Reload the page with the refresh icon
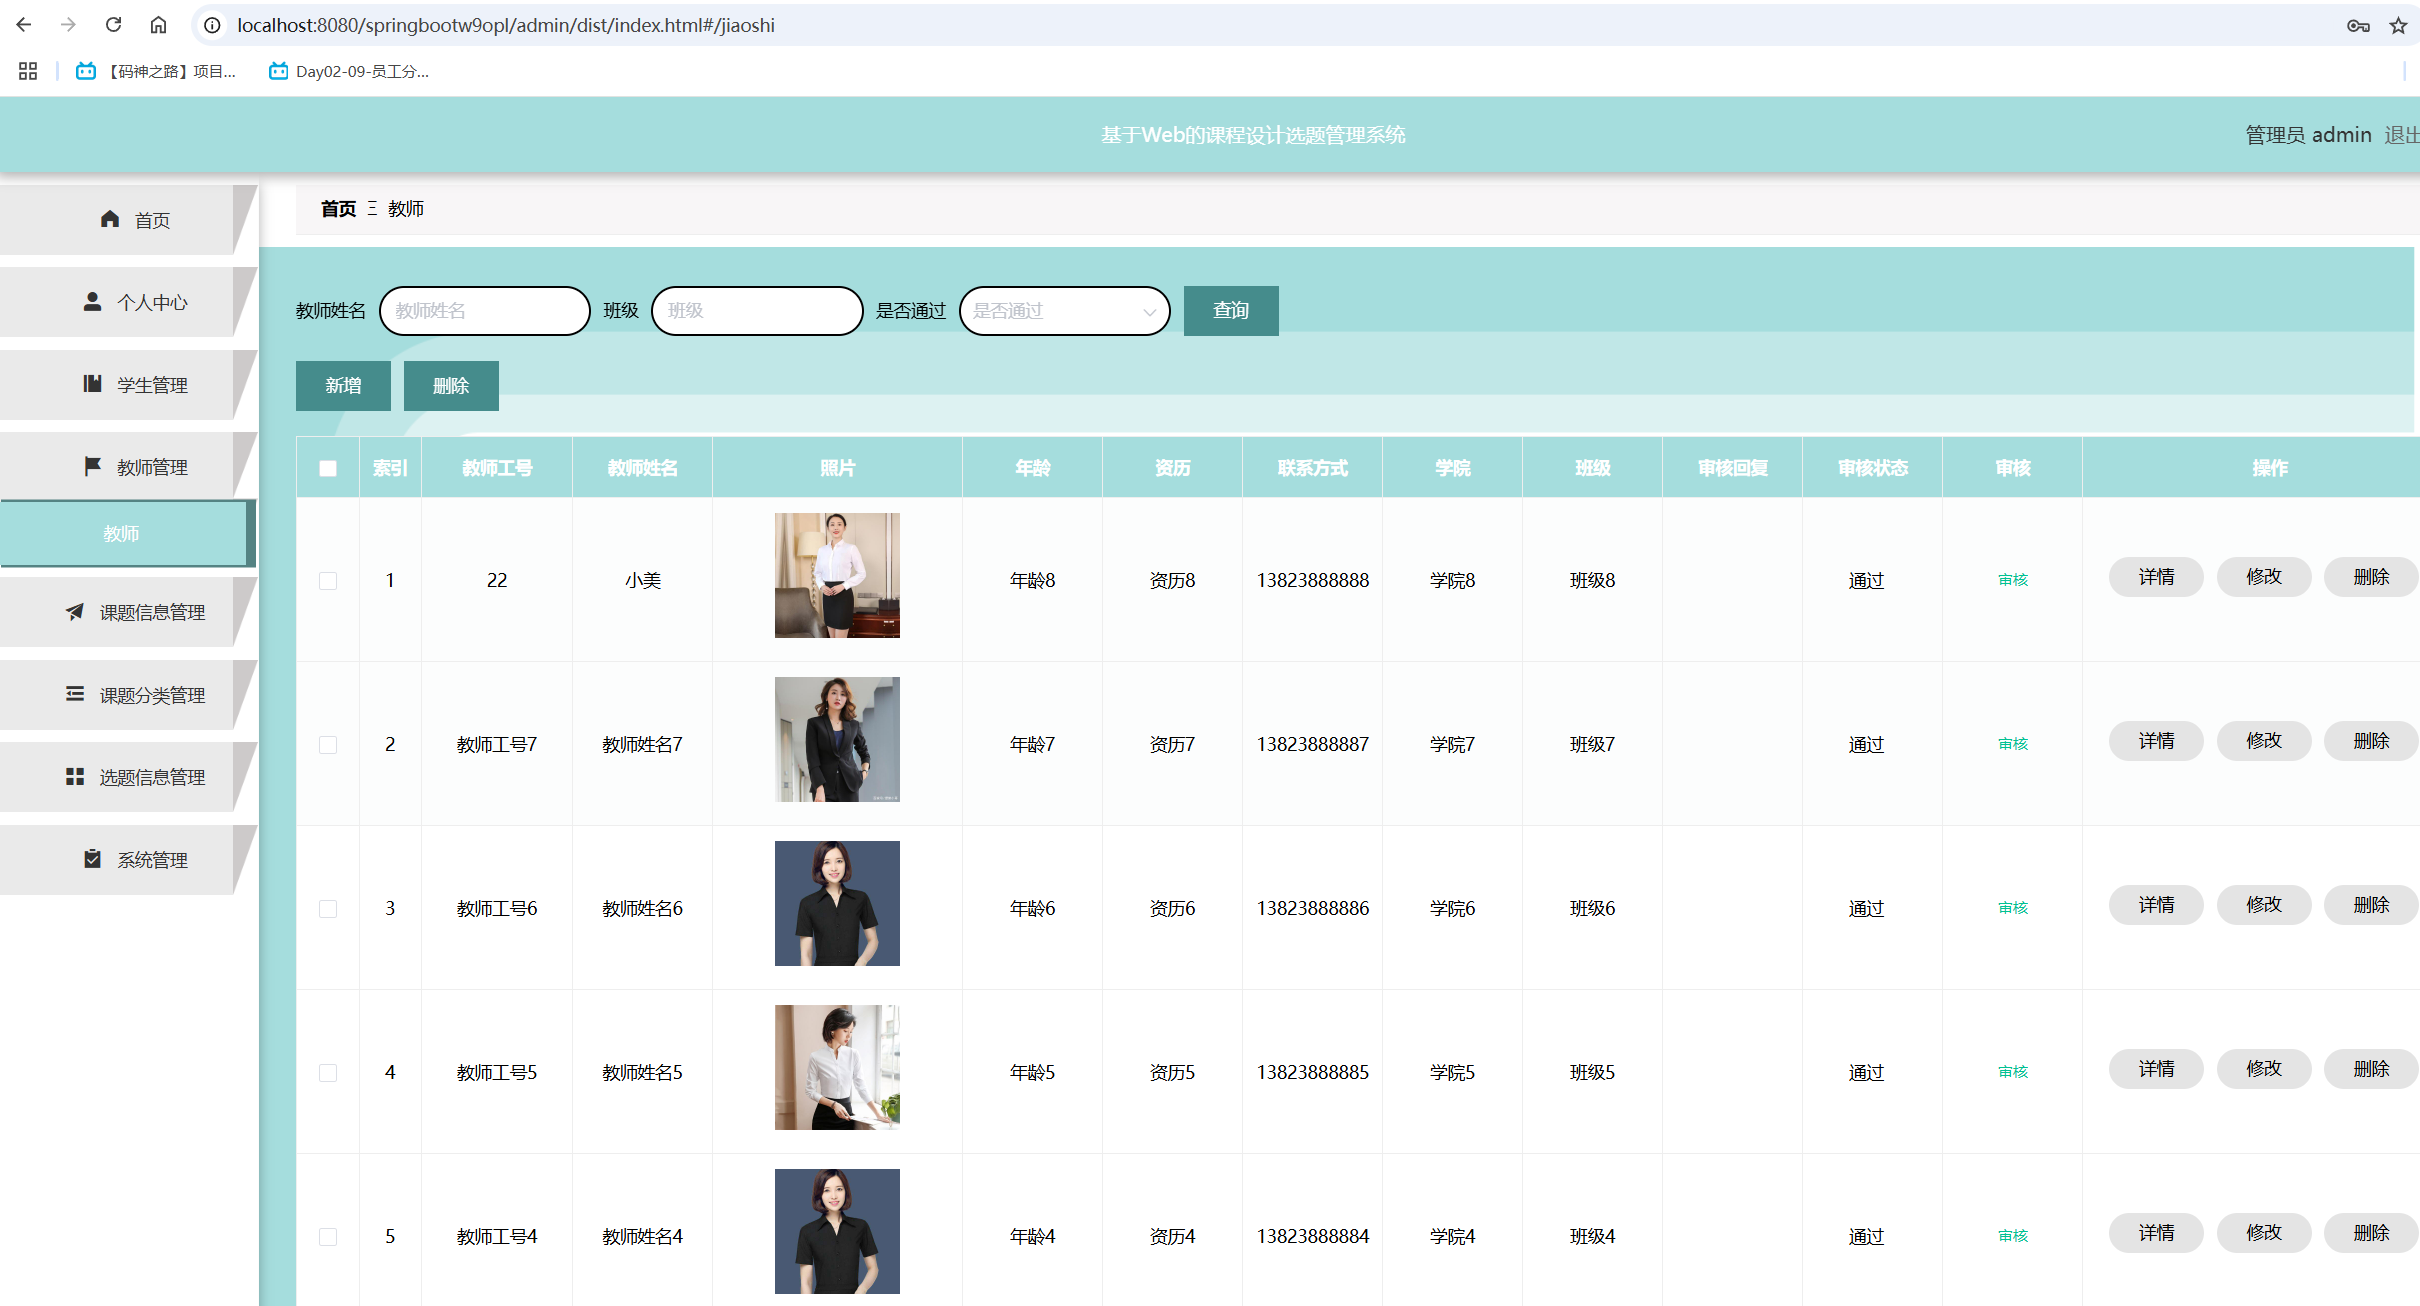Image resolution: width=2420 pixels, height=1306 pixels. coord(113,25)
